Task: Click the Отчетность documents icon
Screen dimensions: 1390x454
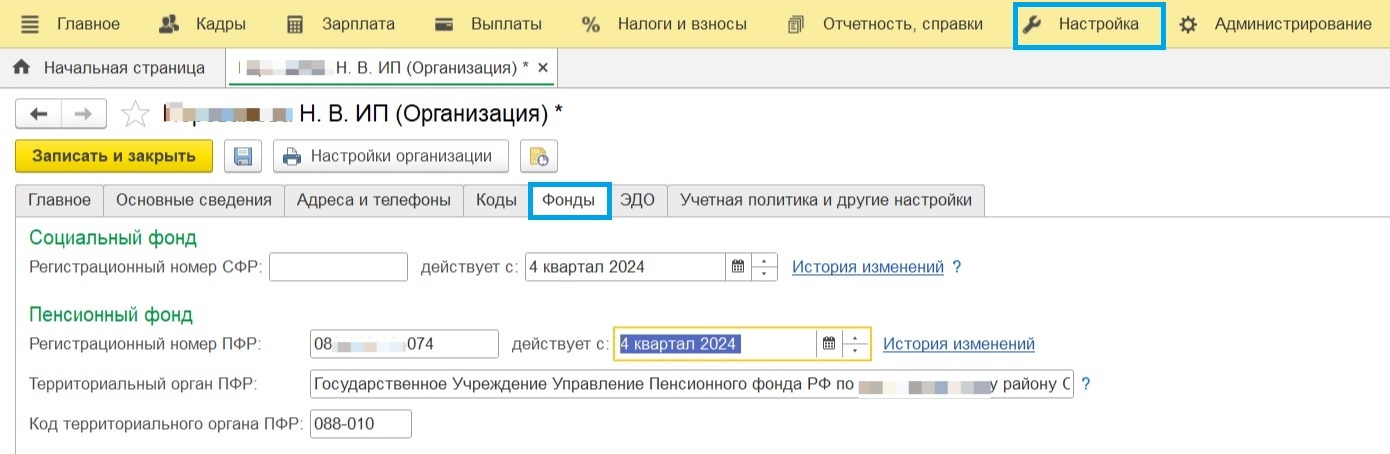Action: [x=796, y=24]
